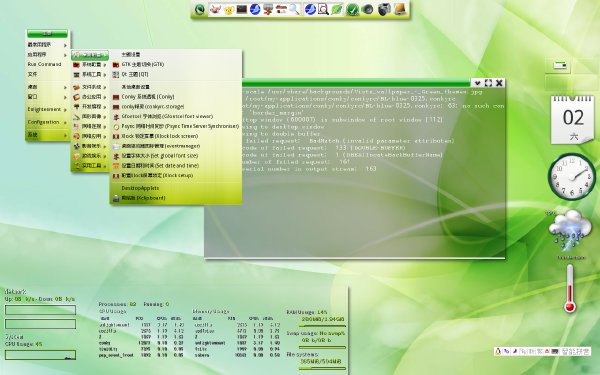Click the blue bird icon beside the terminal
600x375 pixels.
(255, 9)
